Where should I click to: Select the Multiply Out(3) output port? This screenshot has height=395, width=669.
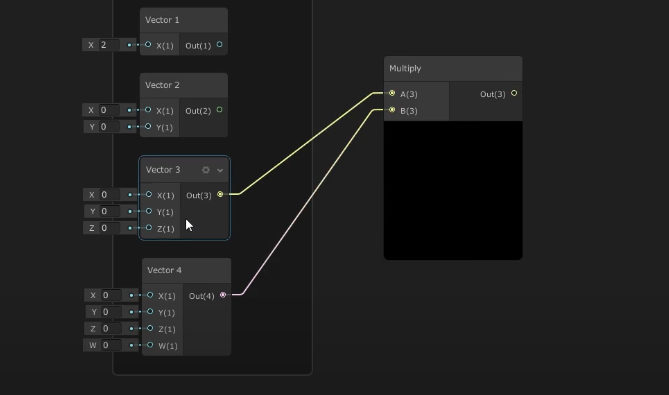point(514,93)
